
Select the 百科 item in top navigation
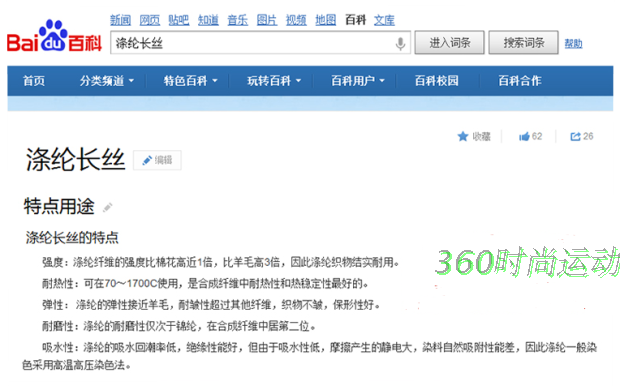coord(355,20)
